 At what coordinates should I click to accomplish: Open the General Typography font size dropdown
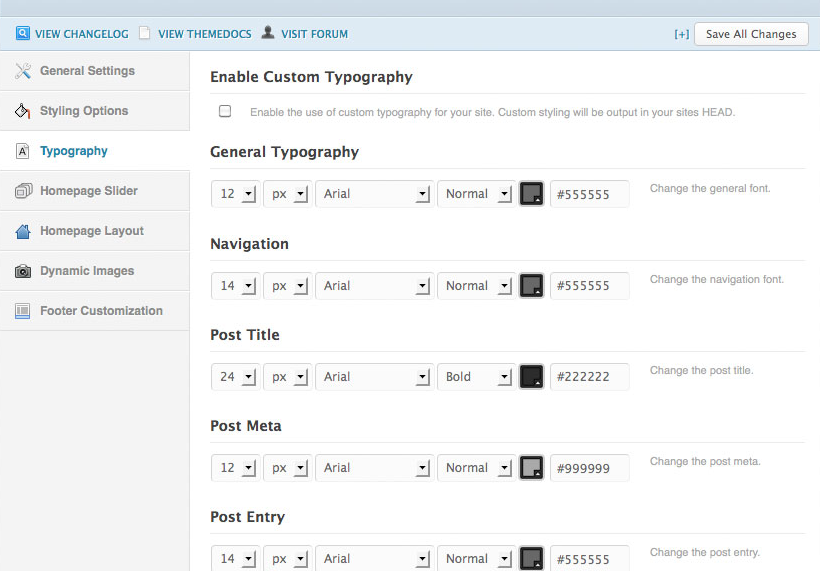click(235, 194)
